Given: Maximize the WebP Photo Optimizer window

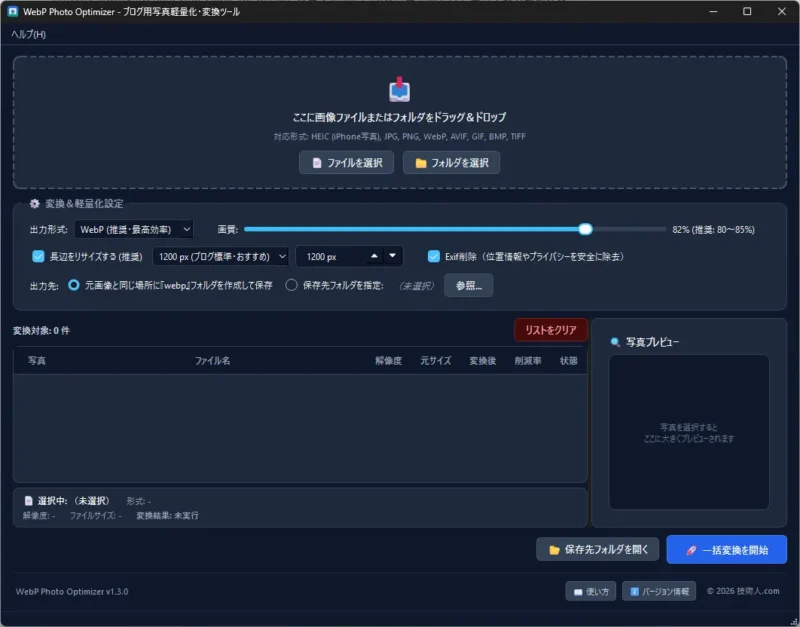Looking at the screenshot, I should point(747,11).
